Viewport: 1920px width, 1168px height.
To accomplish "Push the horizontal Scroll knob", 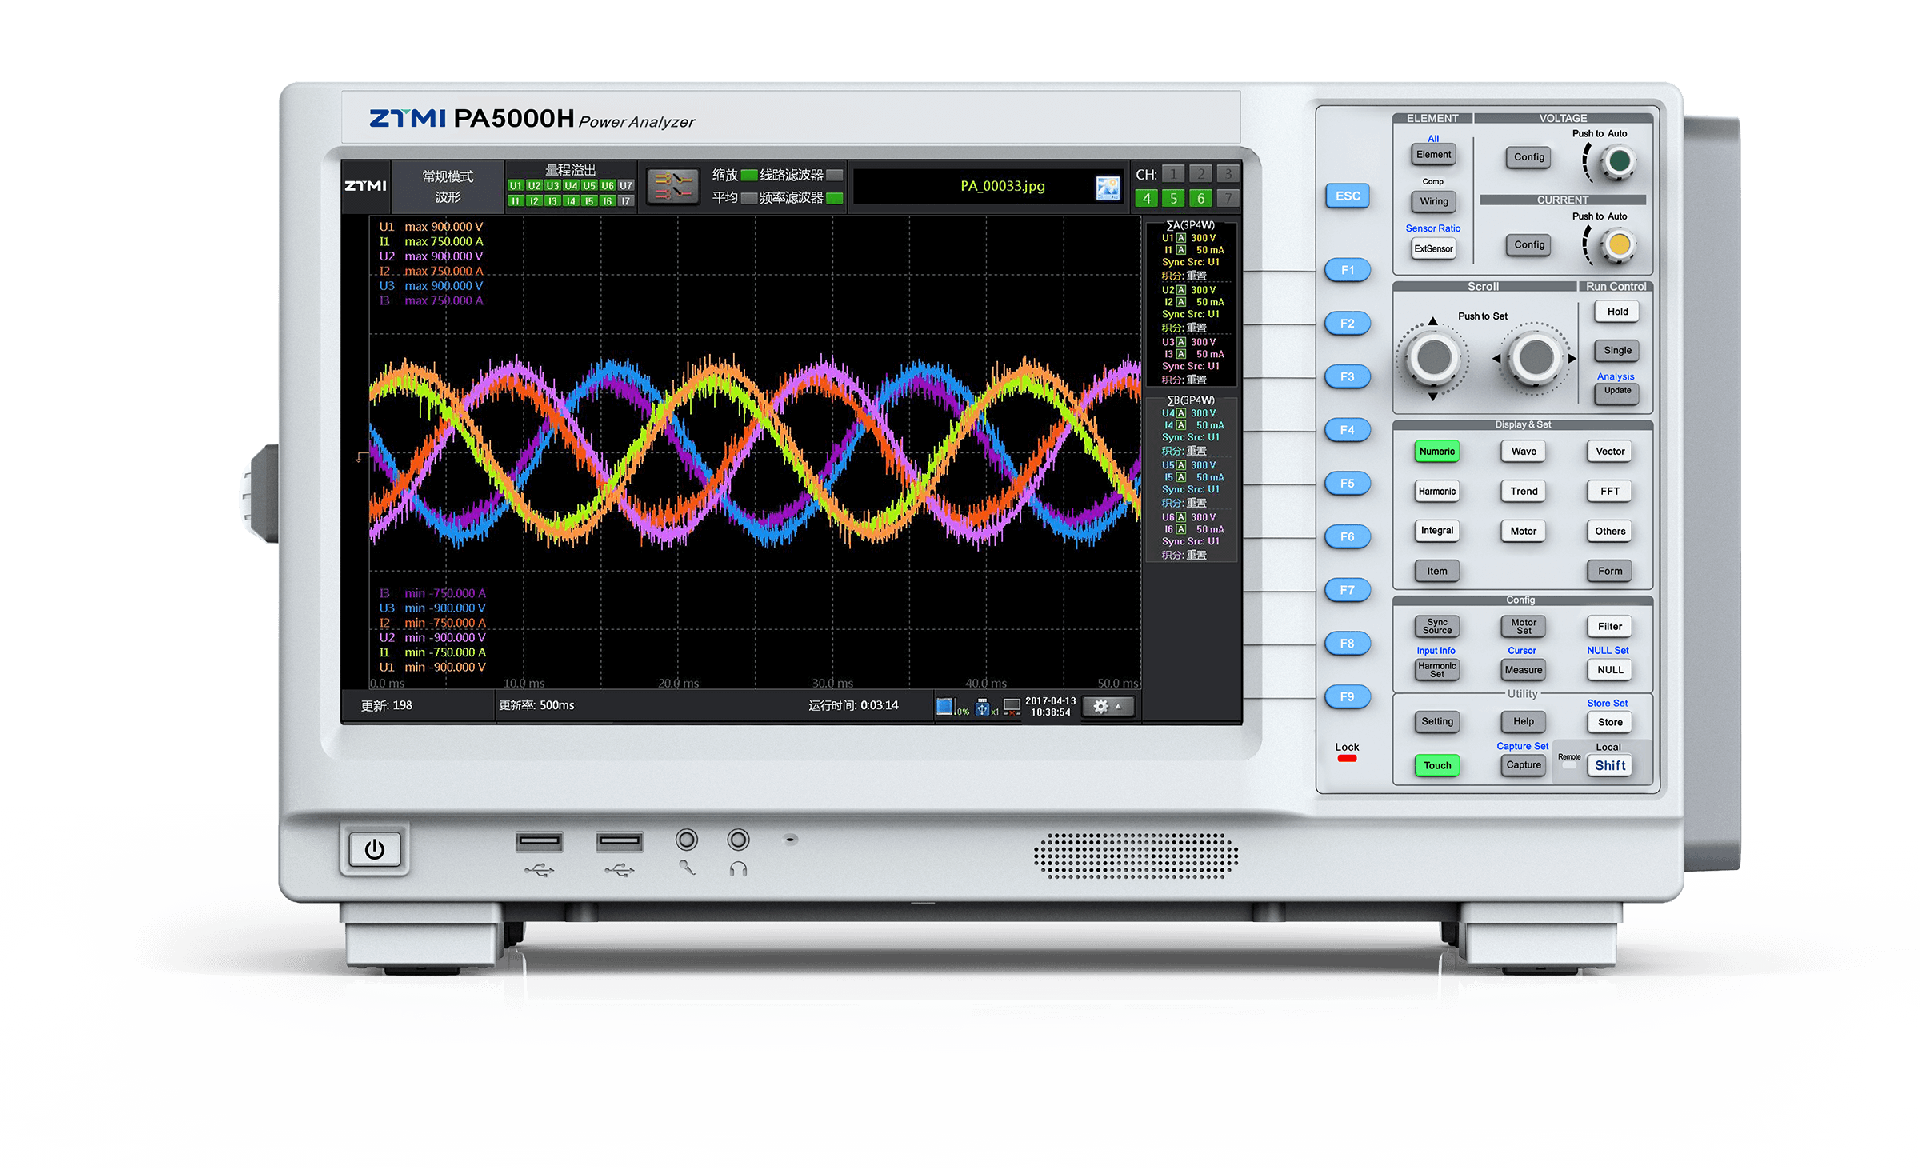I will [x=1535, y=357].
